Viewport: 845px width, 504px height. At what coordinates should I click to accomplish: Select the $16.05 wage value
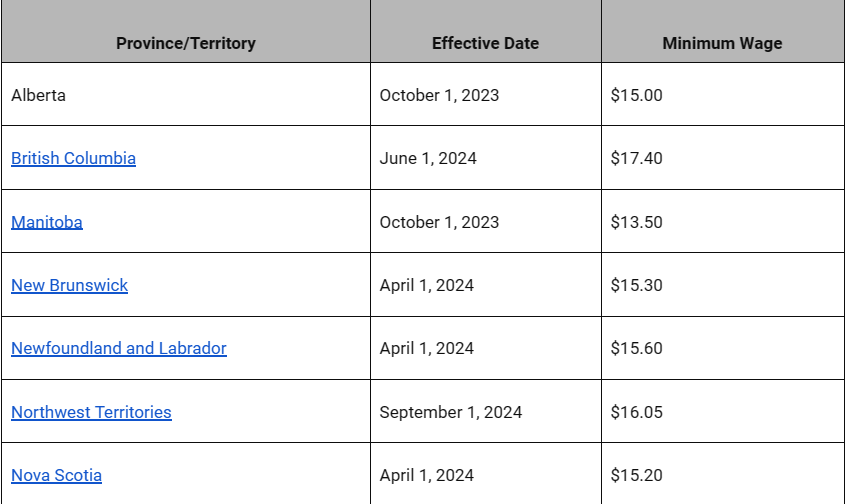click(x=636, y=412)
